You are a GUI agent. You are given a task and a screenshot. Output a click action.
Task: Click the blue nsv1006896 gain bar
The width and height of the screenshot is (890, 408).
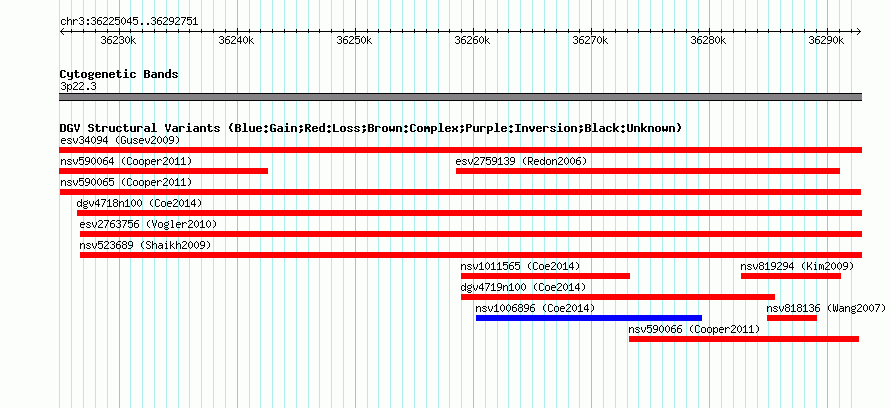click(x=589, y=318)
